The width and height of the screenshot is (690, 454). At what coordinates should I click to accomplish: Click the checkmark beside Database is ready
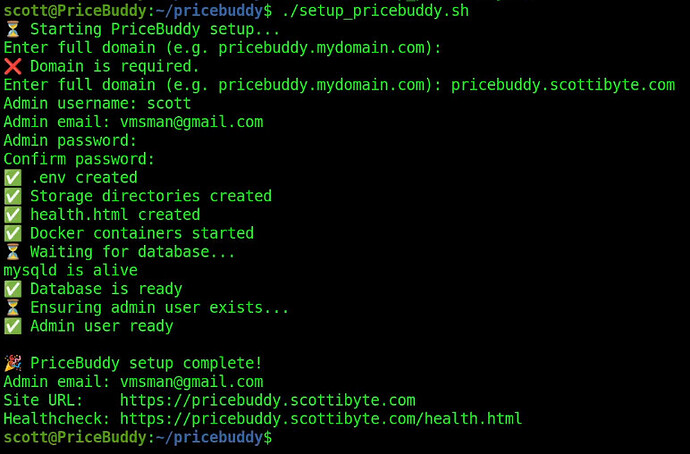[12, 289]
